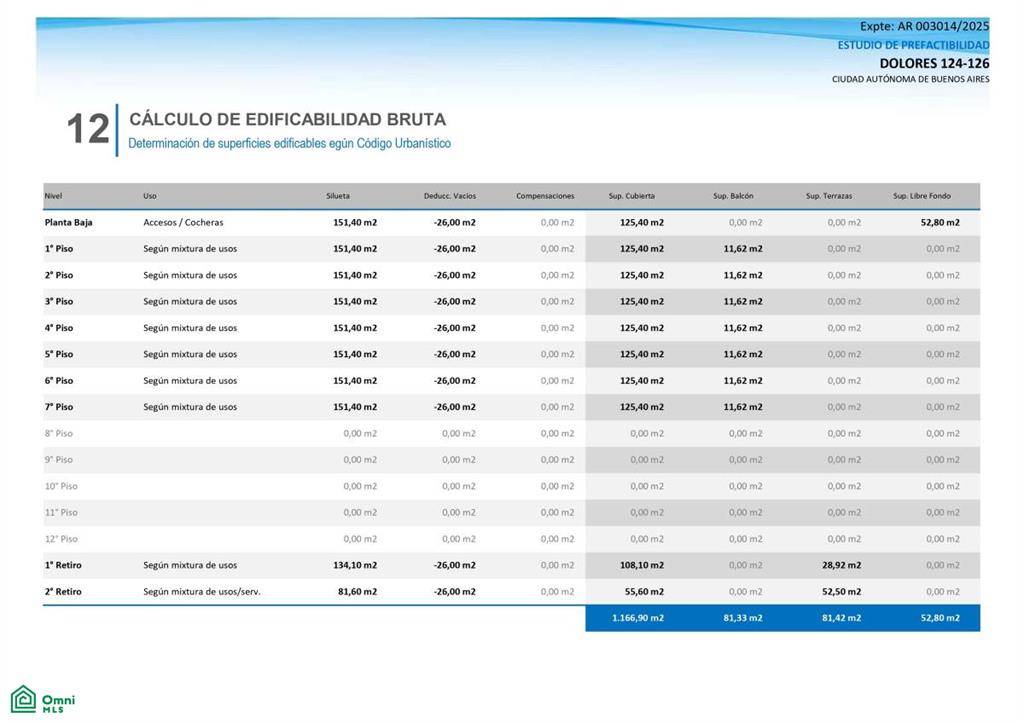This screenshot has width=1024, height=723.
Task: Select the 28,92 m2 terrace value
Action: point(841,566)
